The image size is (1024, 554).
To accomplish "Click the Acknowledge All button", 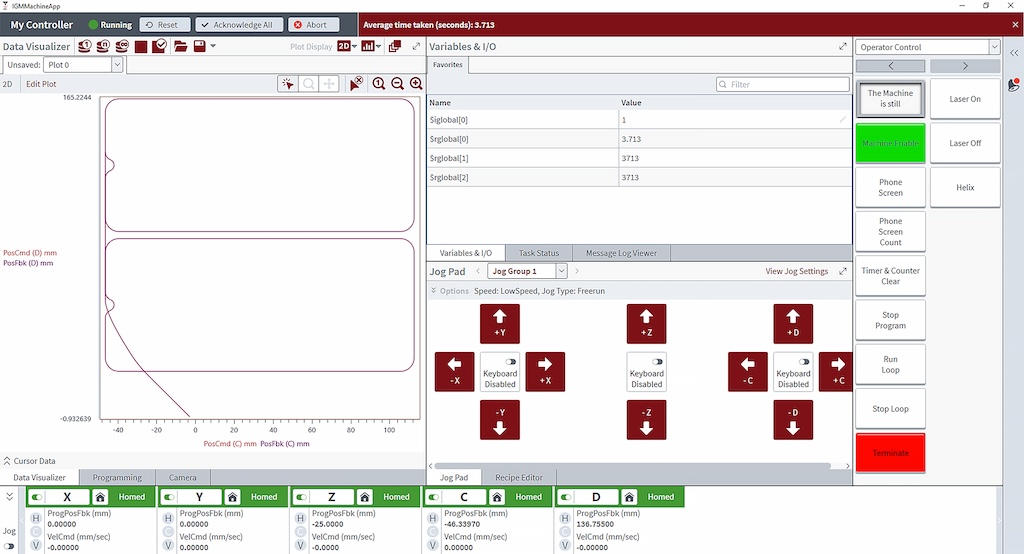I will pyautogui.click(x=239, y=25).
